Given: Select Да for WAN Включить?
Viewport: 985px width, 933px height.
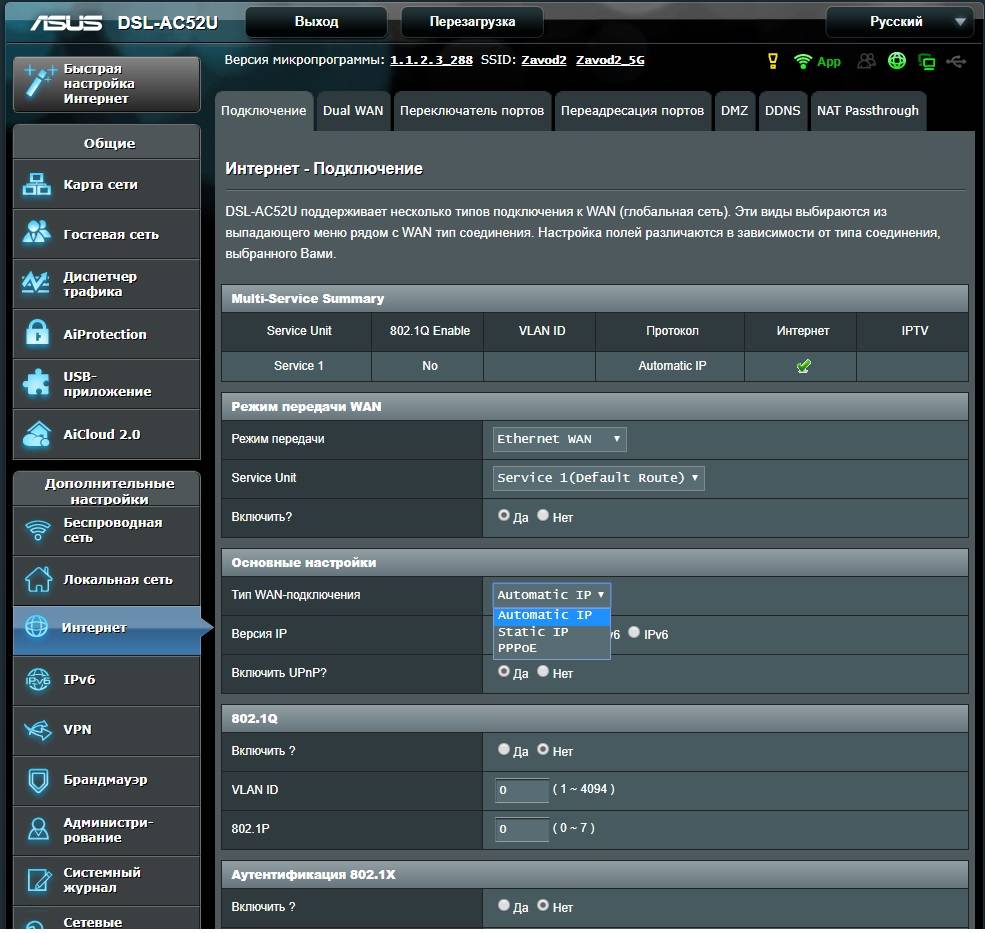Looking at the screenshot, I should click(503, 515).
